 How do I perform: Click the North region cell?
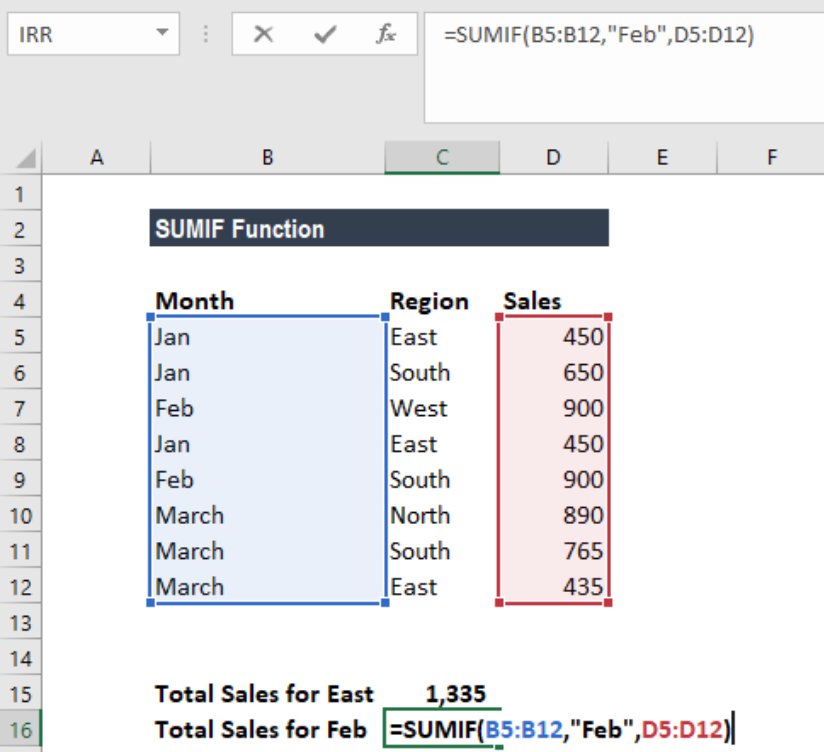point(442,516)
